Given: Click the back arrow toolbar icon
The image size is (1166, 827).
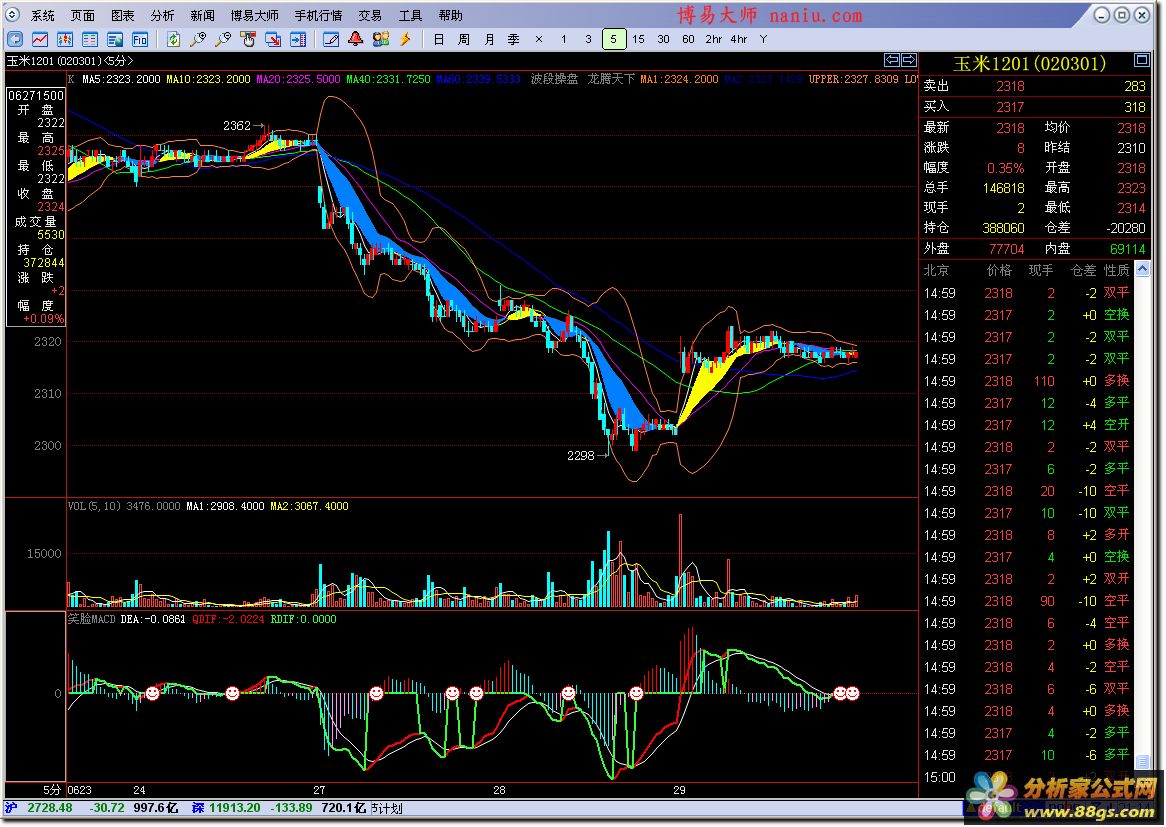Looking at the screenshot, I should coord(15,39).
